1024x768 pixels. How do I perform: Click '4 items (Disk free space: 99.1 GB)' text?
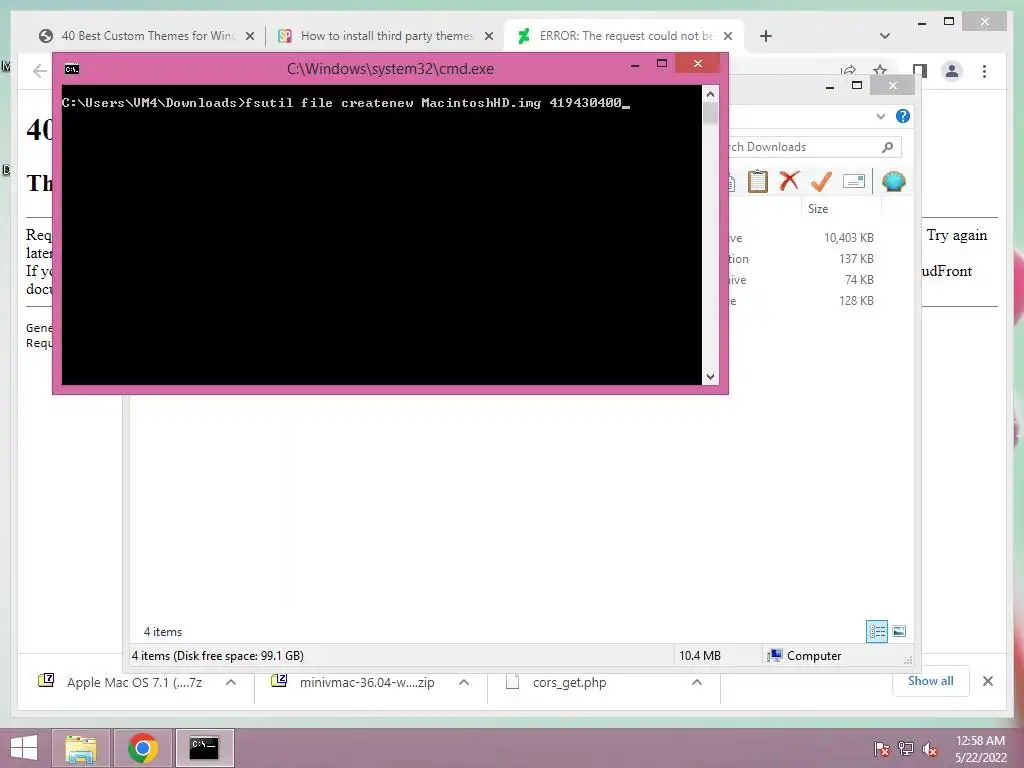coord(217,655)
